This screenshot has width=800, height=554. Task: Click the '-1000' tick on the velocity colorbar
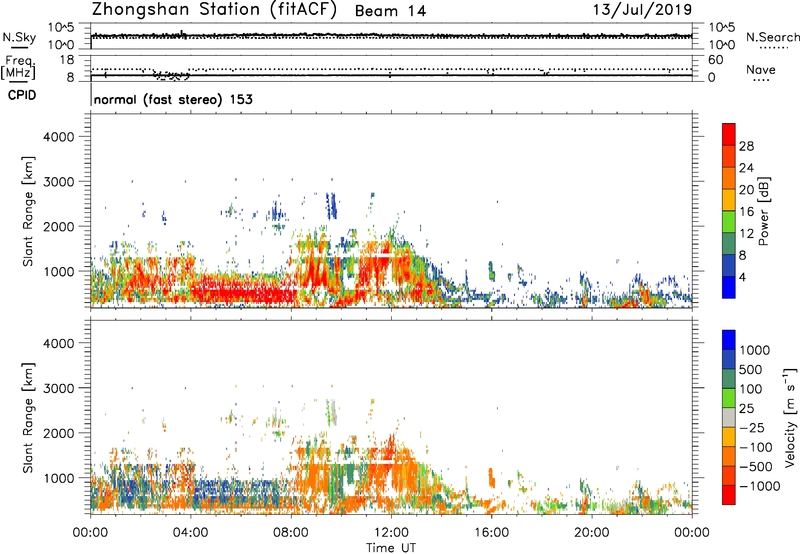pyautogui.click(x=760, y=486)
